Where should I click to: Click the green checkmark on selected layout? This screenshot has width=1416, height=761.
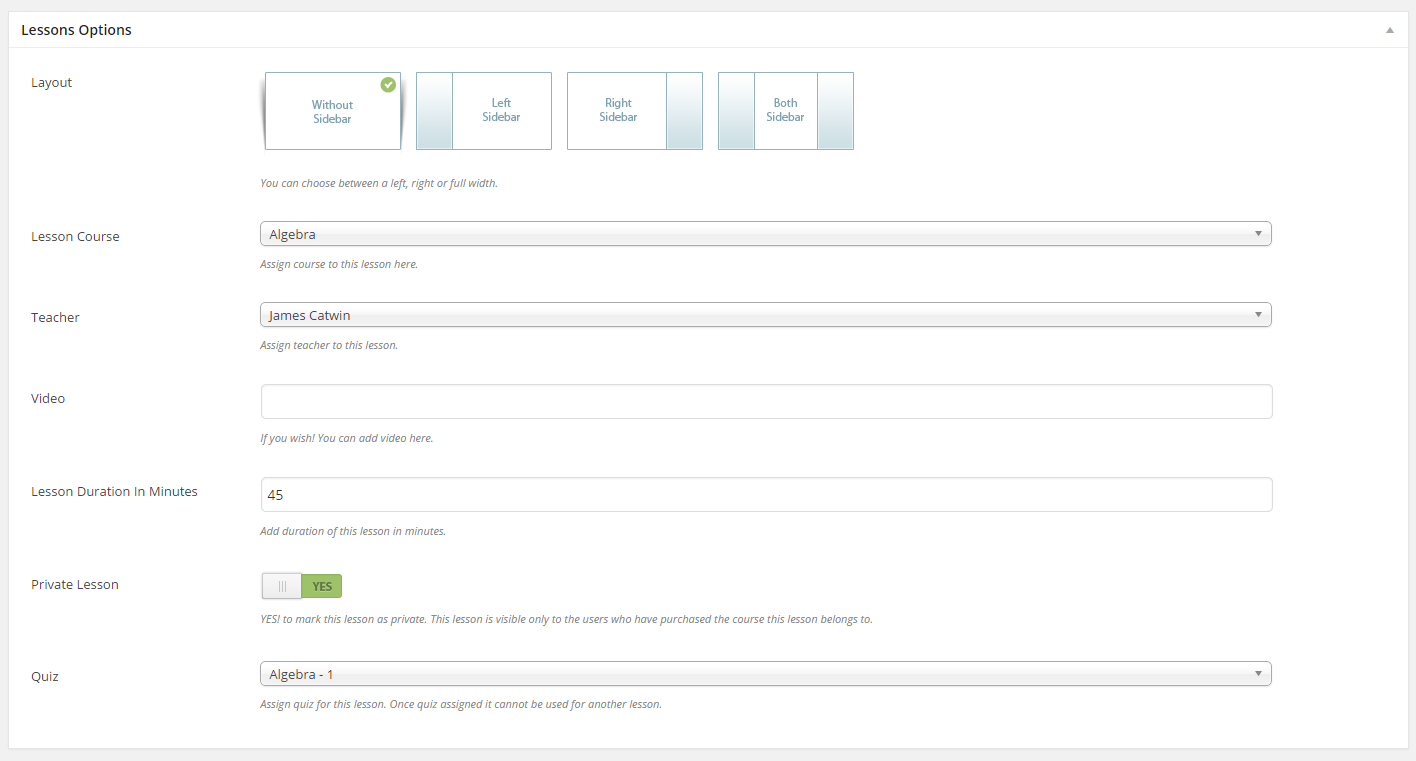[x=388, y=85]
